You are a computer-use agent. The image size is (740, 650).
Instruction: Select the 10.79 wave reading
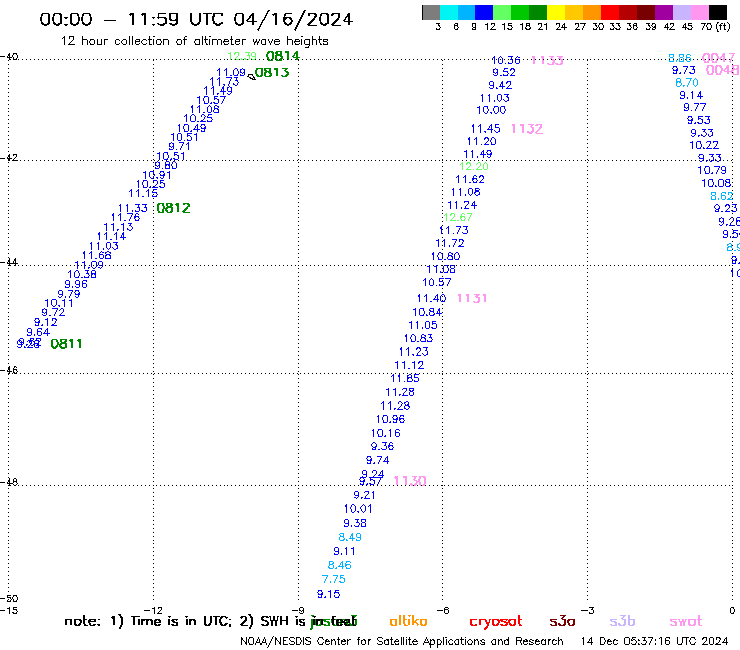[712, 170]
